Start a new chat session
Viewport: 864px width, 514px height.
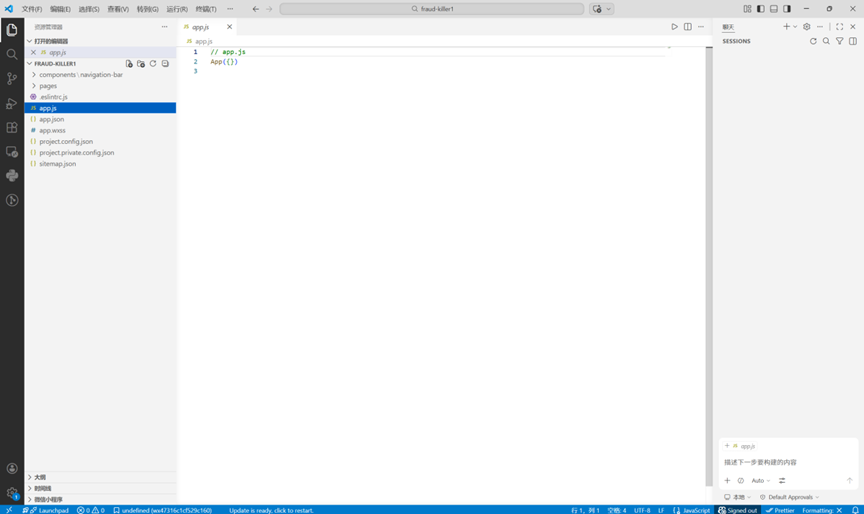click(786, 26)
